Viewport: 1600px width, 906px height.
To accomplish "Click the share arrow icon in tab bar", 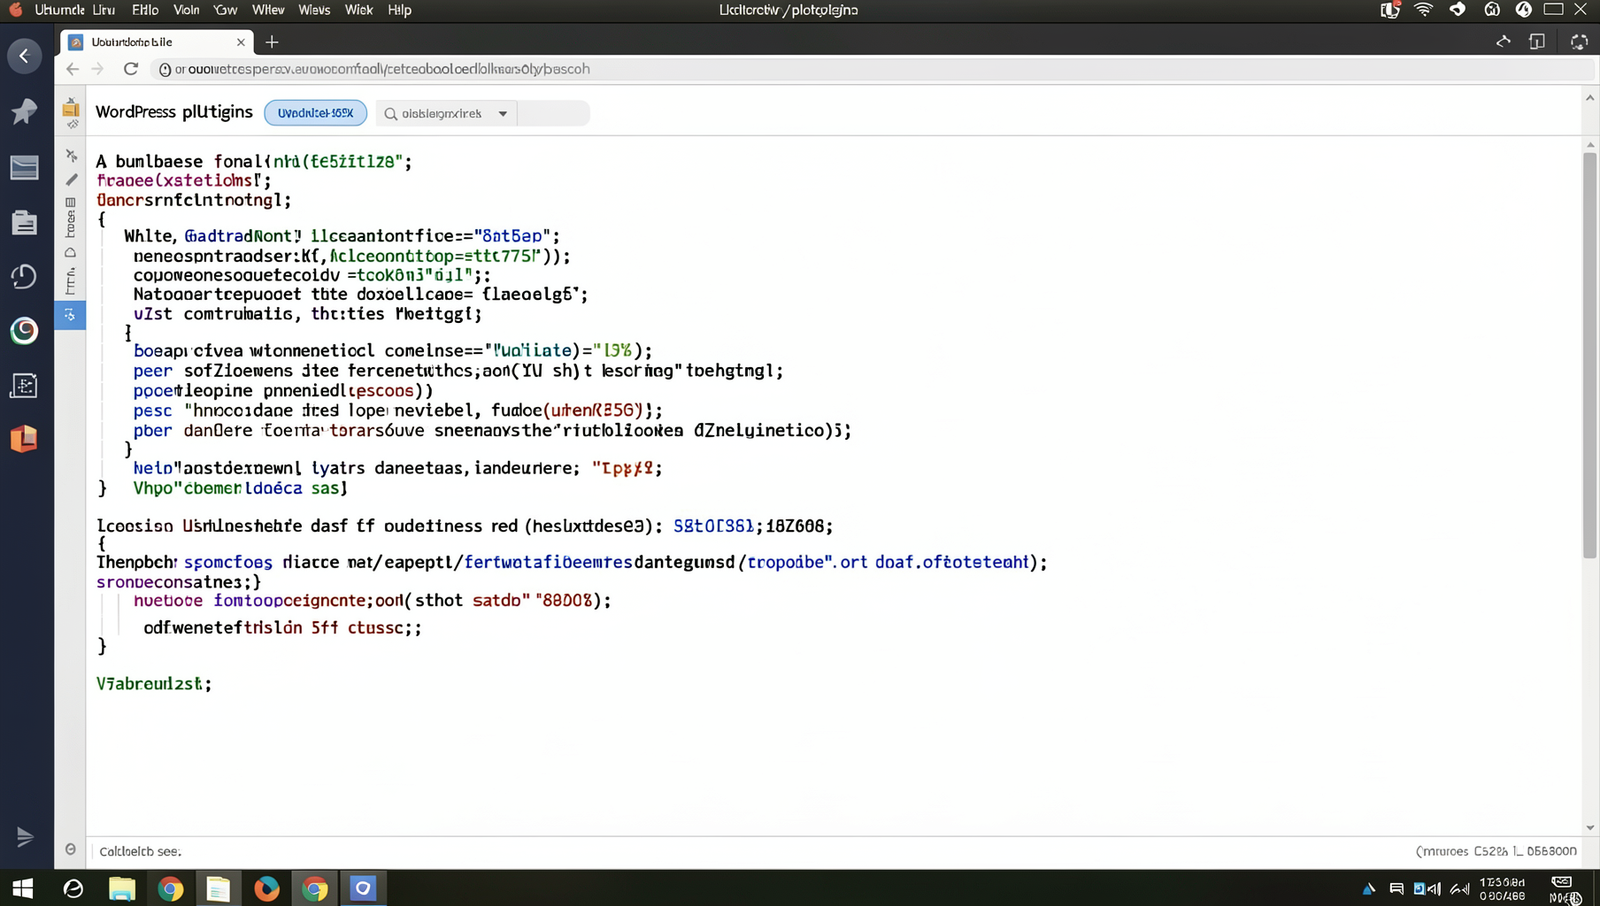I will 1503,41.
